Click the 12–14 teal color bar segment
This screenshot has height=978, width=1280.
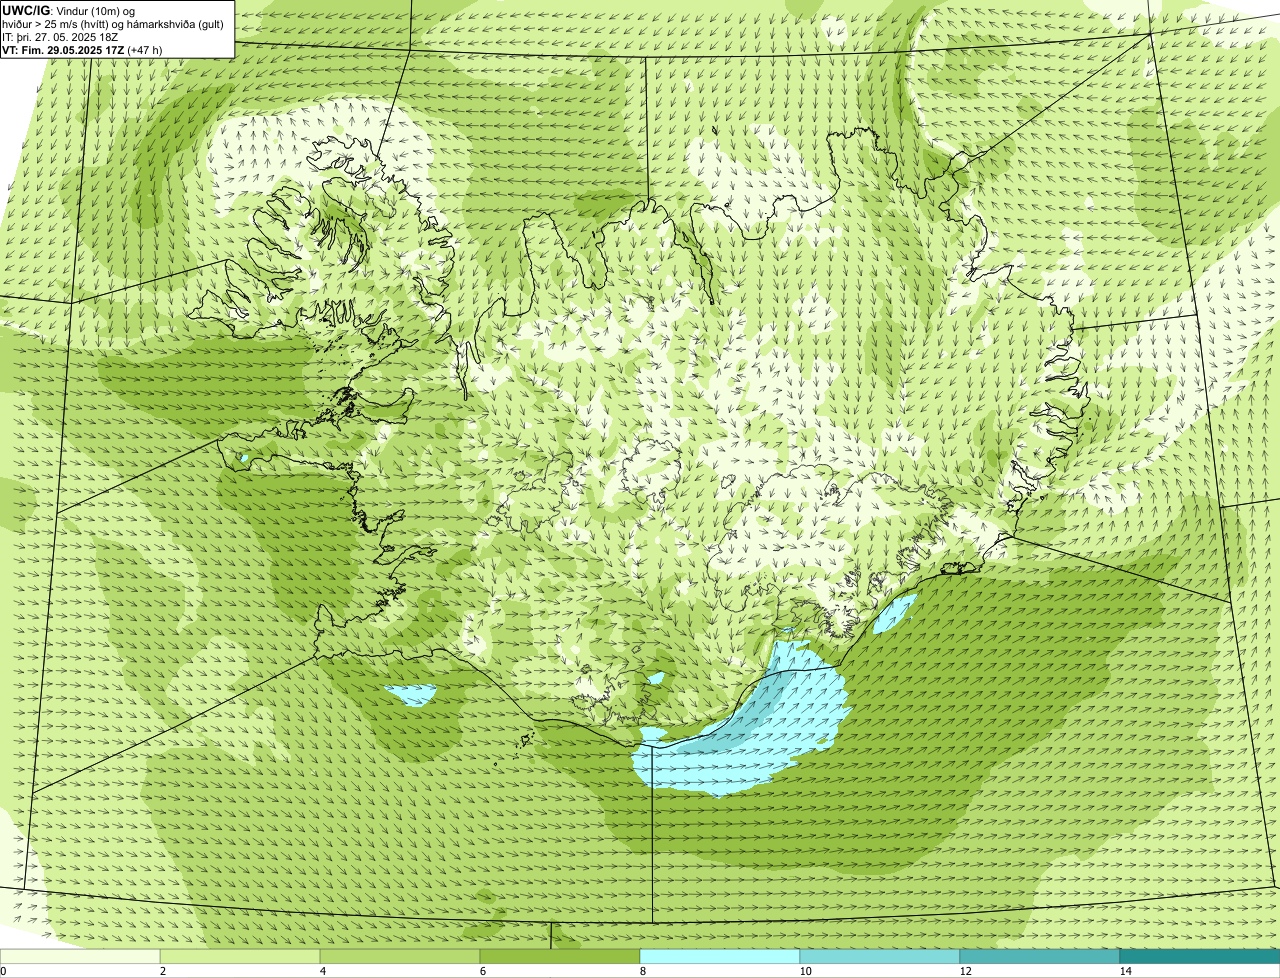pos(1040,956)
